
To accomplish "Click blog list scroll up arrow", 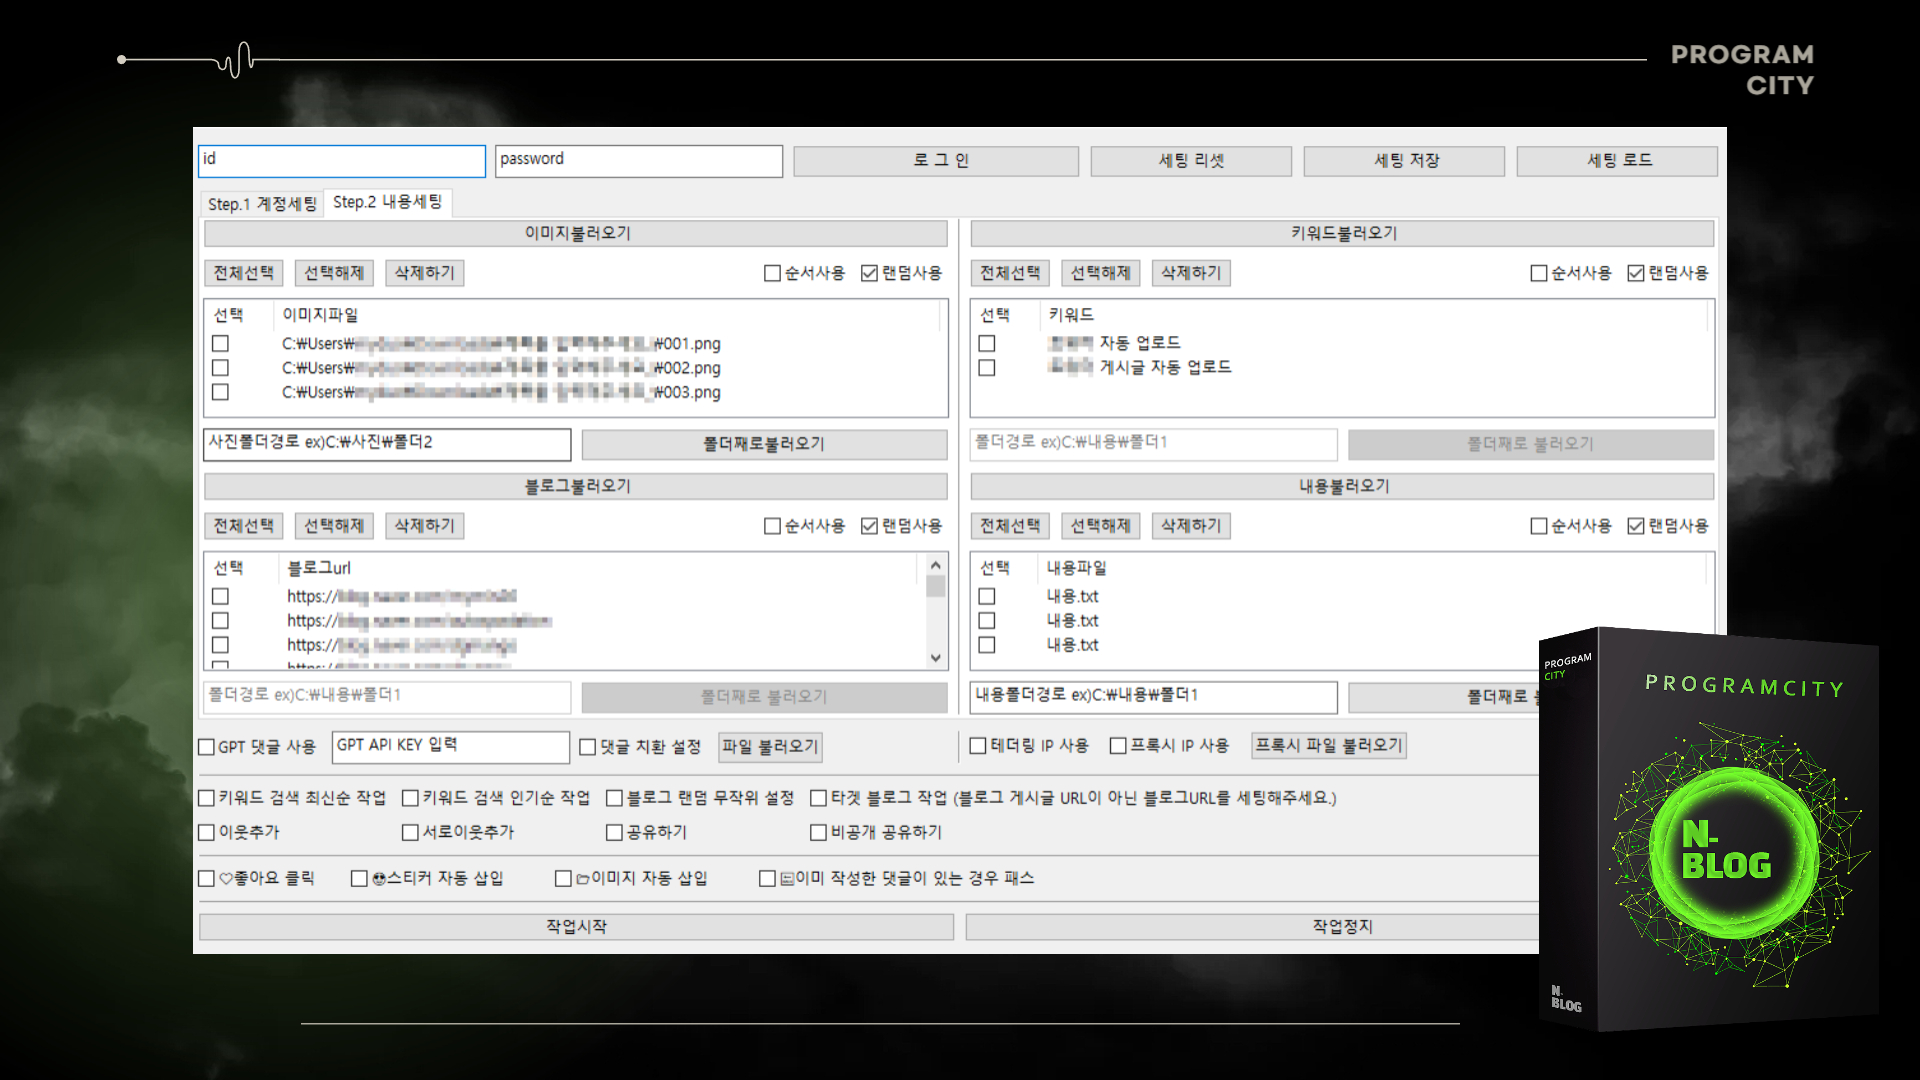I will [936, 565].
